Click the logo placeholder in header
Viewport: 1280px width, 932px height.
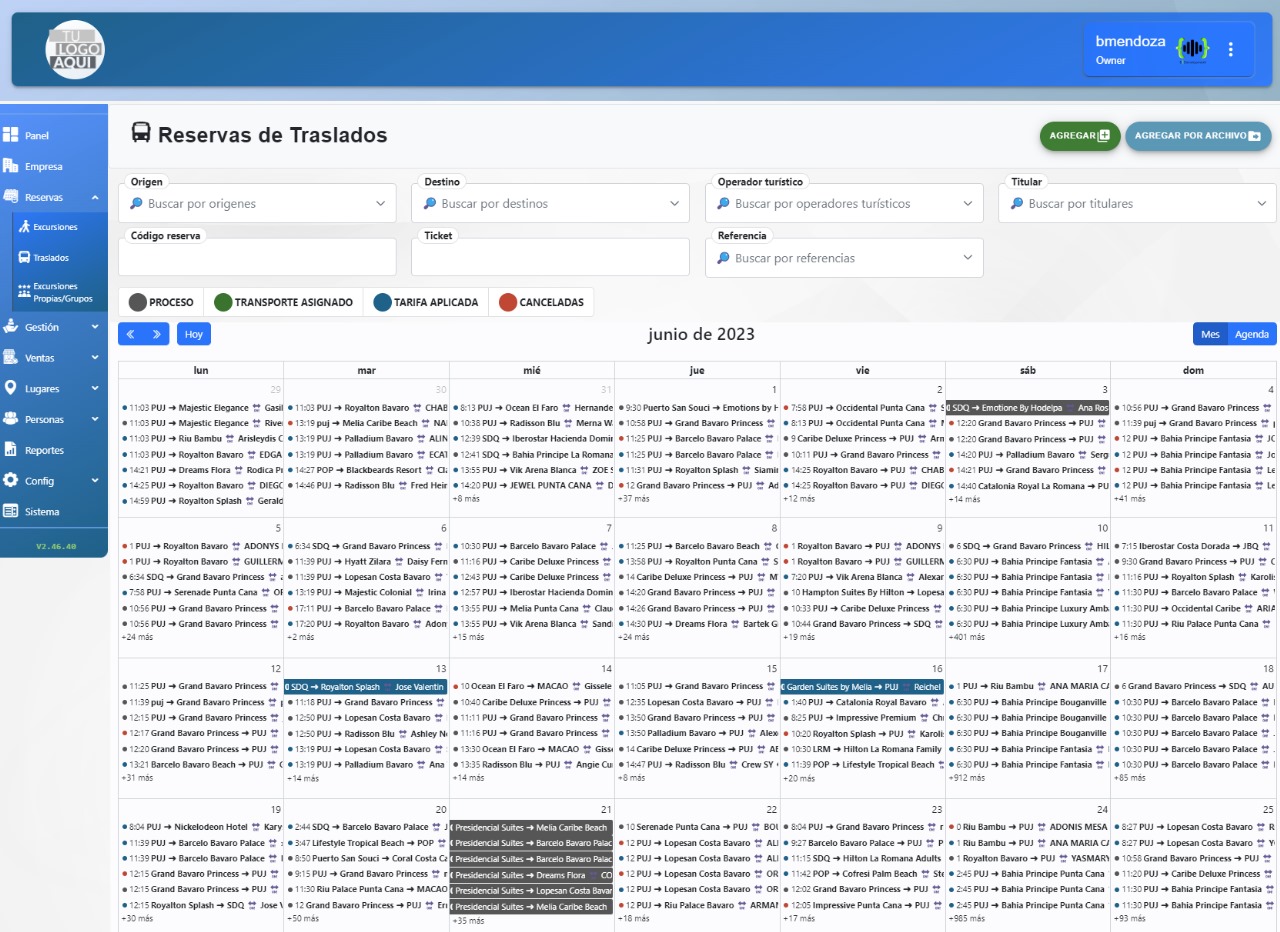tap(75, 49)
